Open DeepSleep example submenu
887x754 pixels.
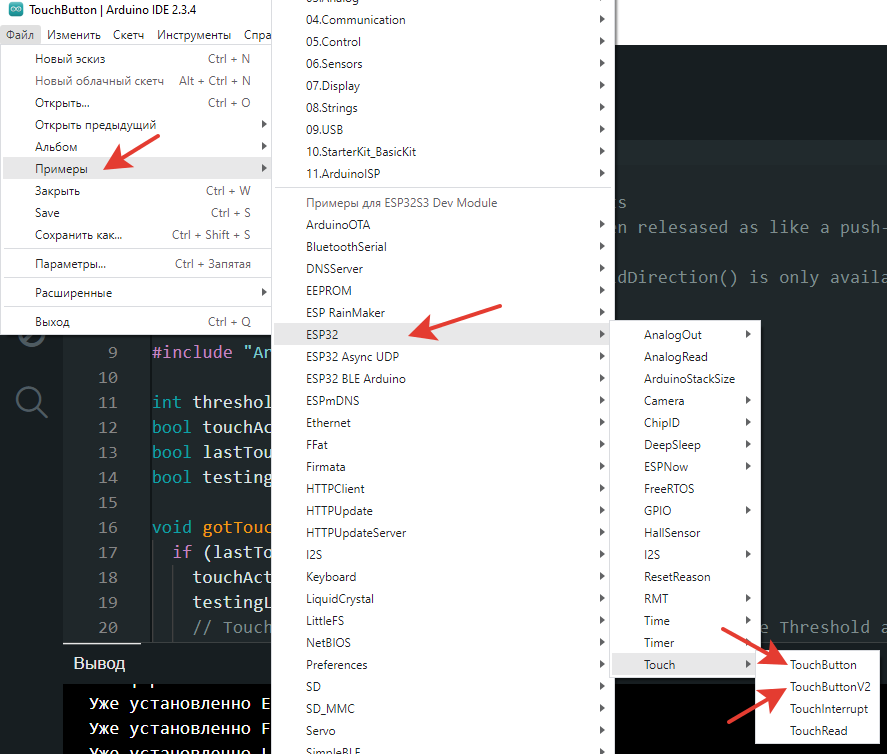[685, 445]
